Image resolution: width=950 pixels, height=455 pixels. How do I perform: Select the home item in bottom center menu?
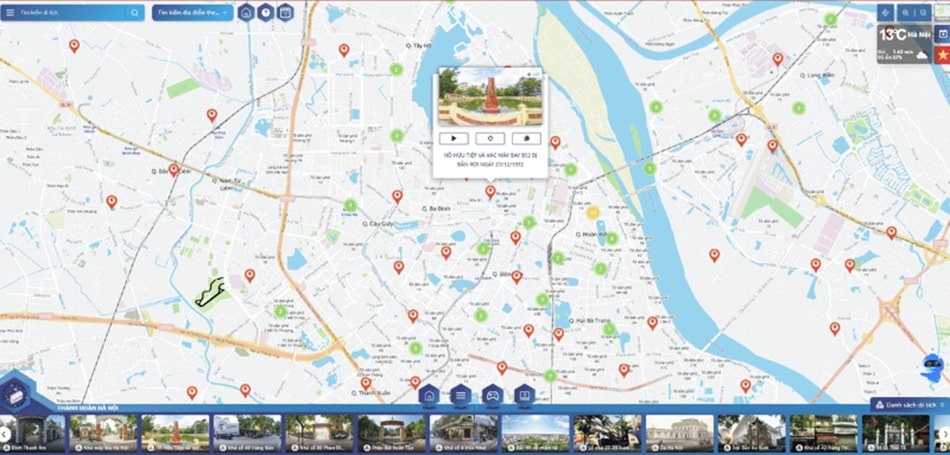pos(428,395)
